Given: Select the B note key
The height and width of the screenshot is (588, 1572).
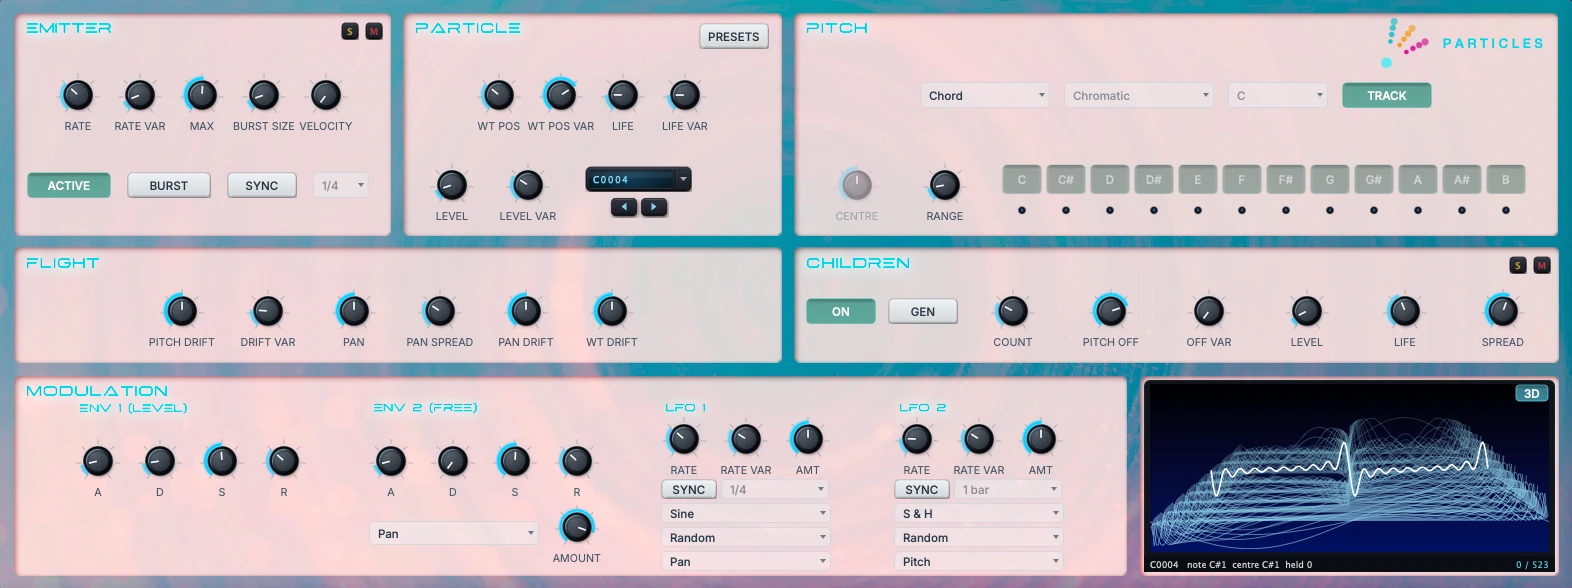Looking at the screenshot, I should point(1506,180).
